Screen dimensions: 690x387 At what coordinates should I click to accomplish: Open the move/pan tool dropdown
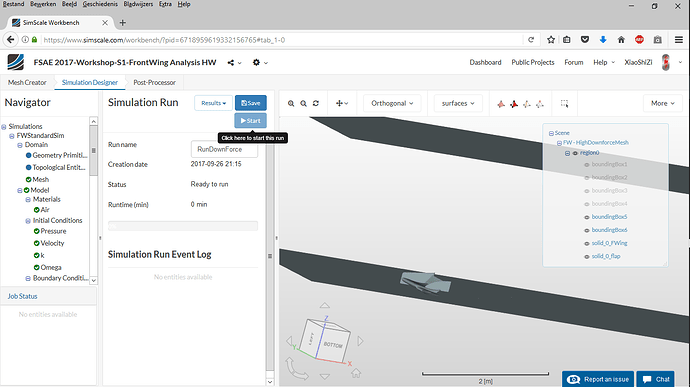pos(342,103)
